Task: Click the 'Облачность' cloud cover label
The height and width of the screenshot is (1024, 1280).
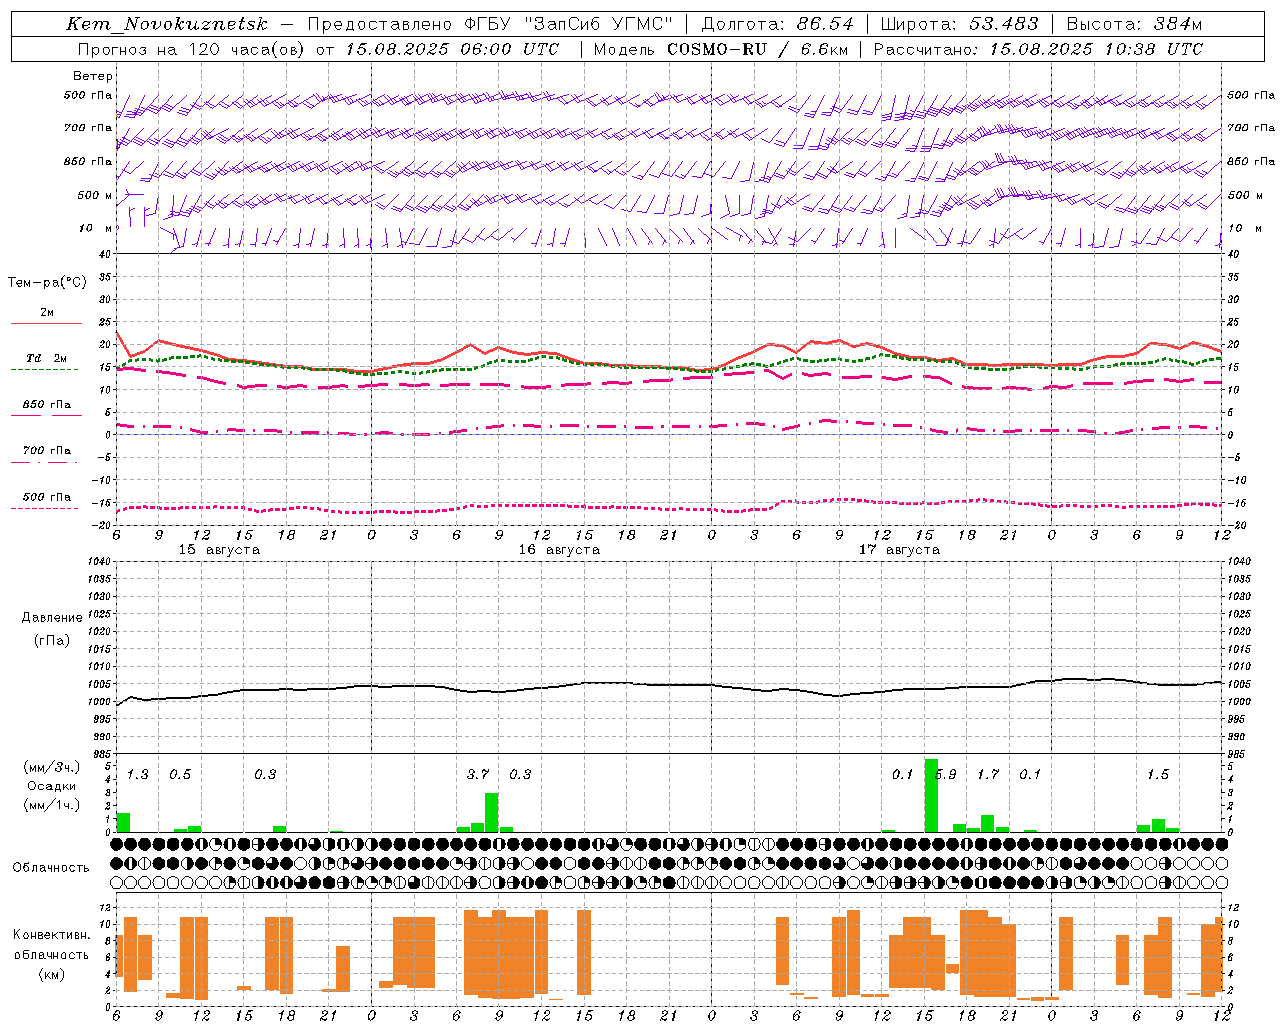Action: (51, 868)
